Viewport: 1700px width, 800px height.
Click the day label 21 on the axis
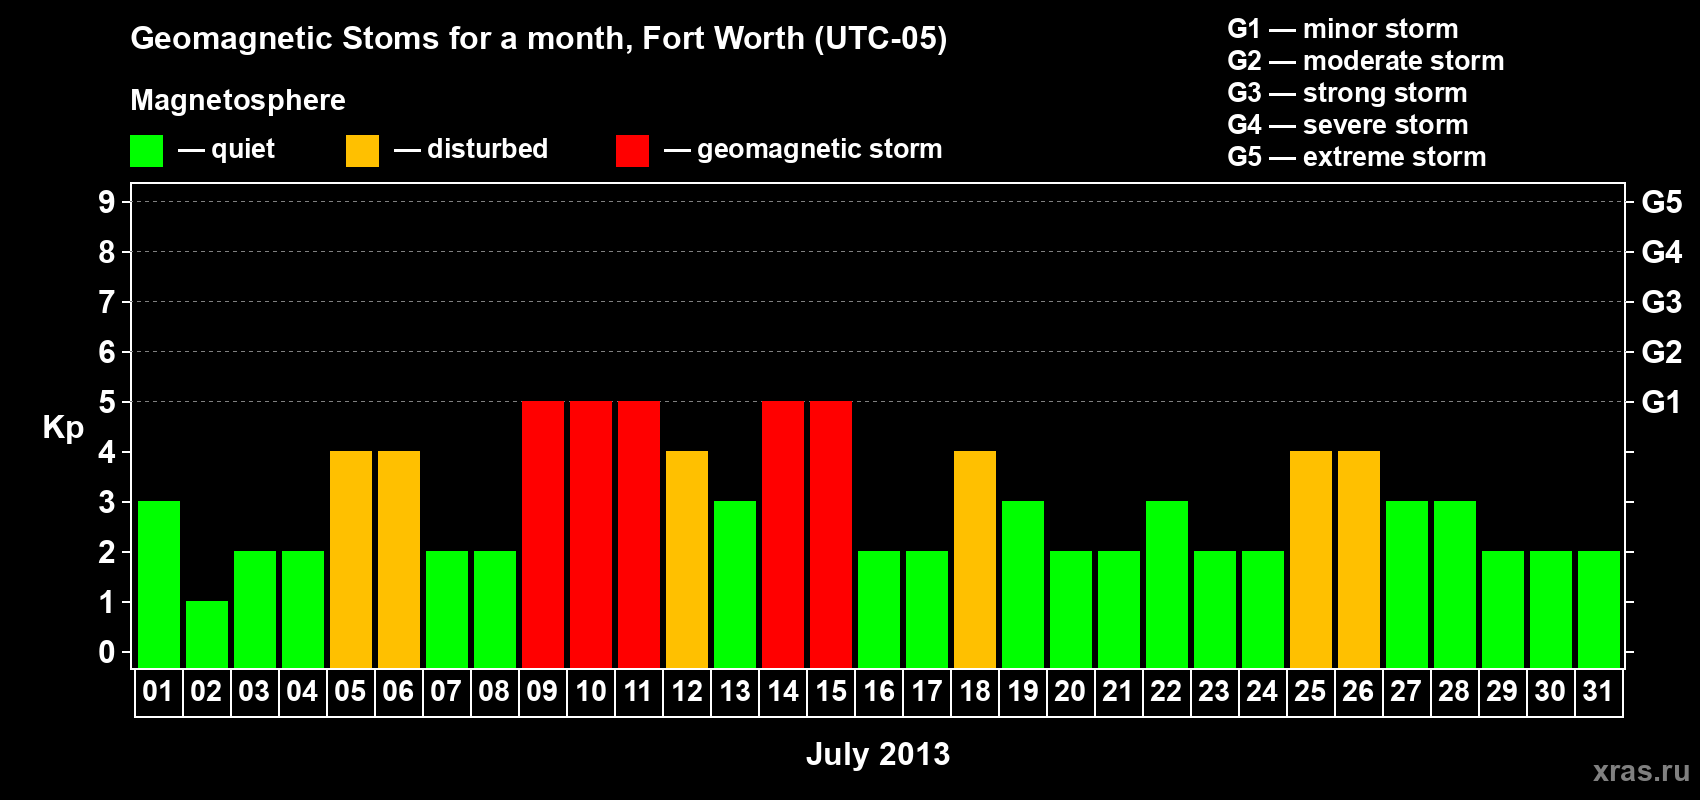[x=1118, y=691]
